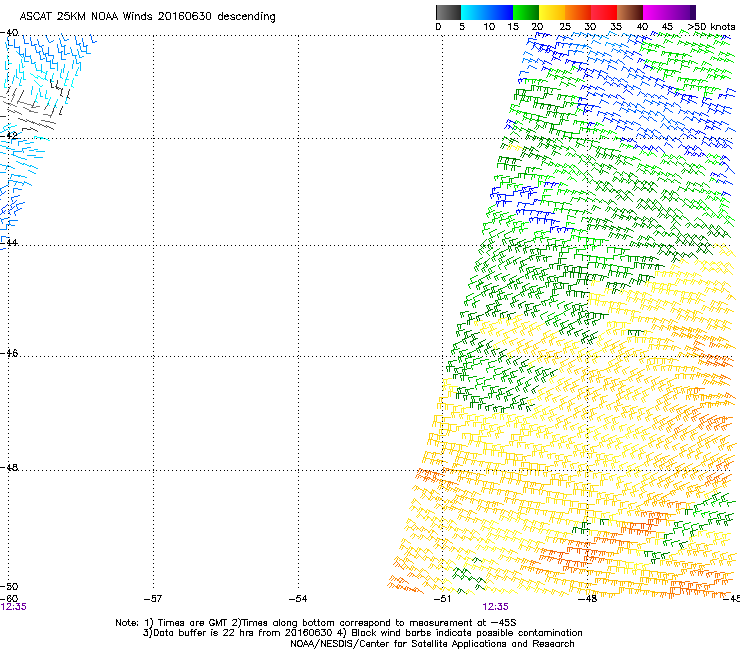Viewport: 740px width, 650px height.
Task: Click the -57 longitude label on bottom axis
Action: click(x=153, y=599)
